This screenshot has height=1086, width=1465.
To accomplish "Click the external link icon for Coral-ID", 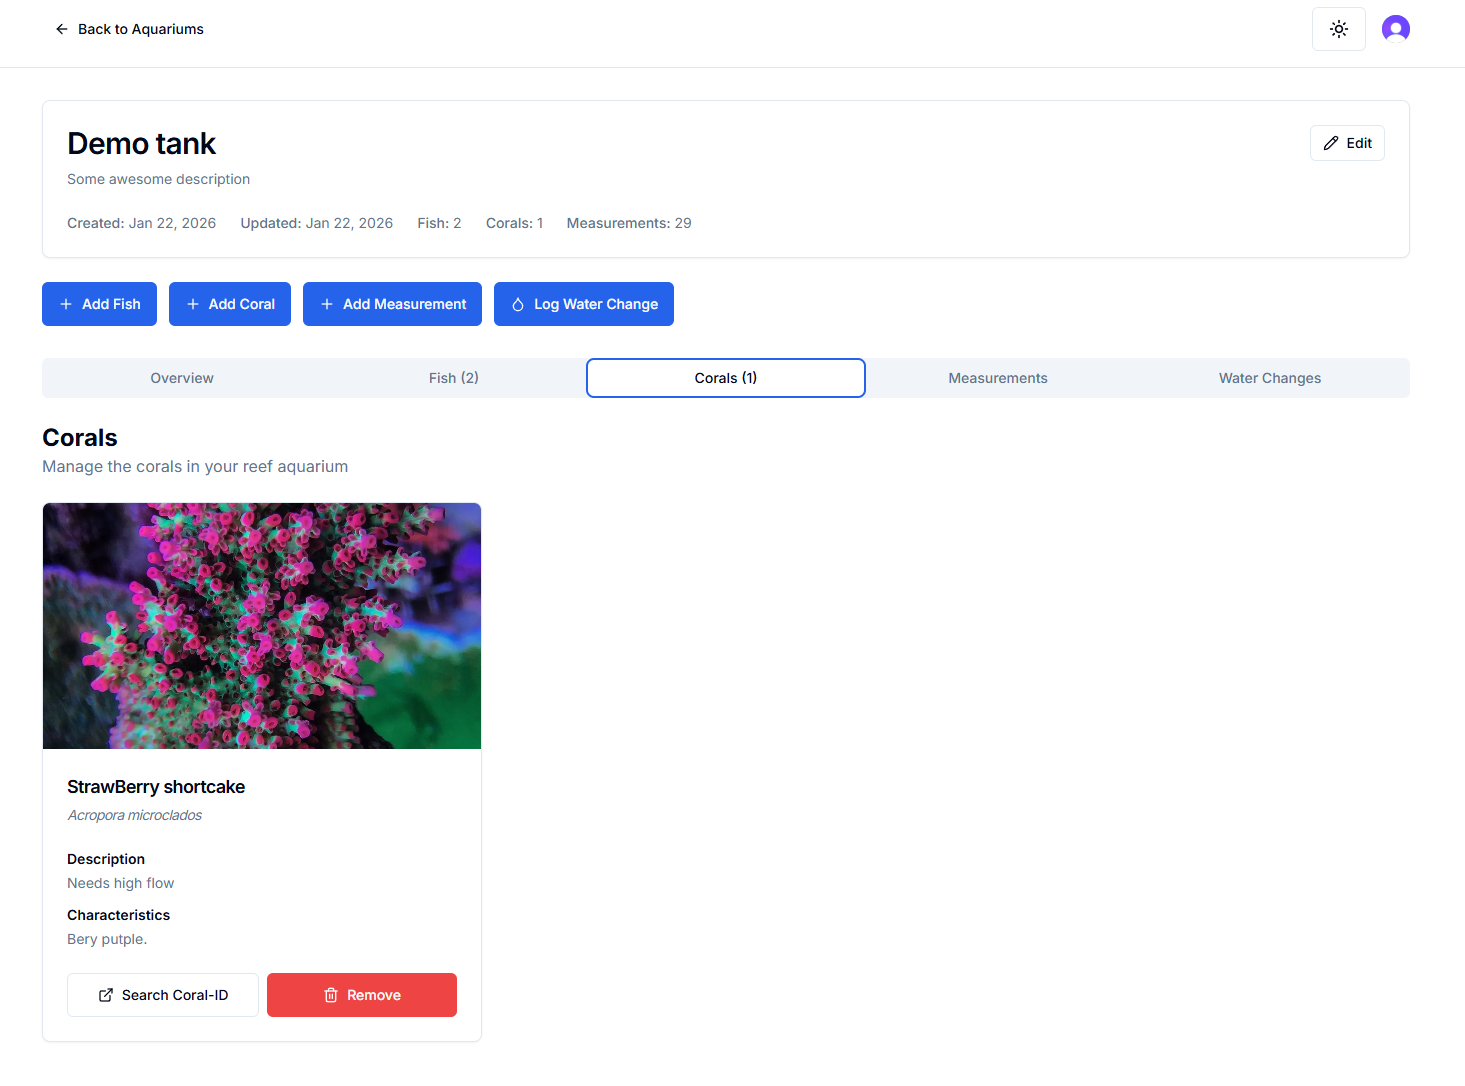I will click(106, 995).
